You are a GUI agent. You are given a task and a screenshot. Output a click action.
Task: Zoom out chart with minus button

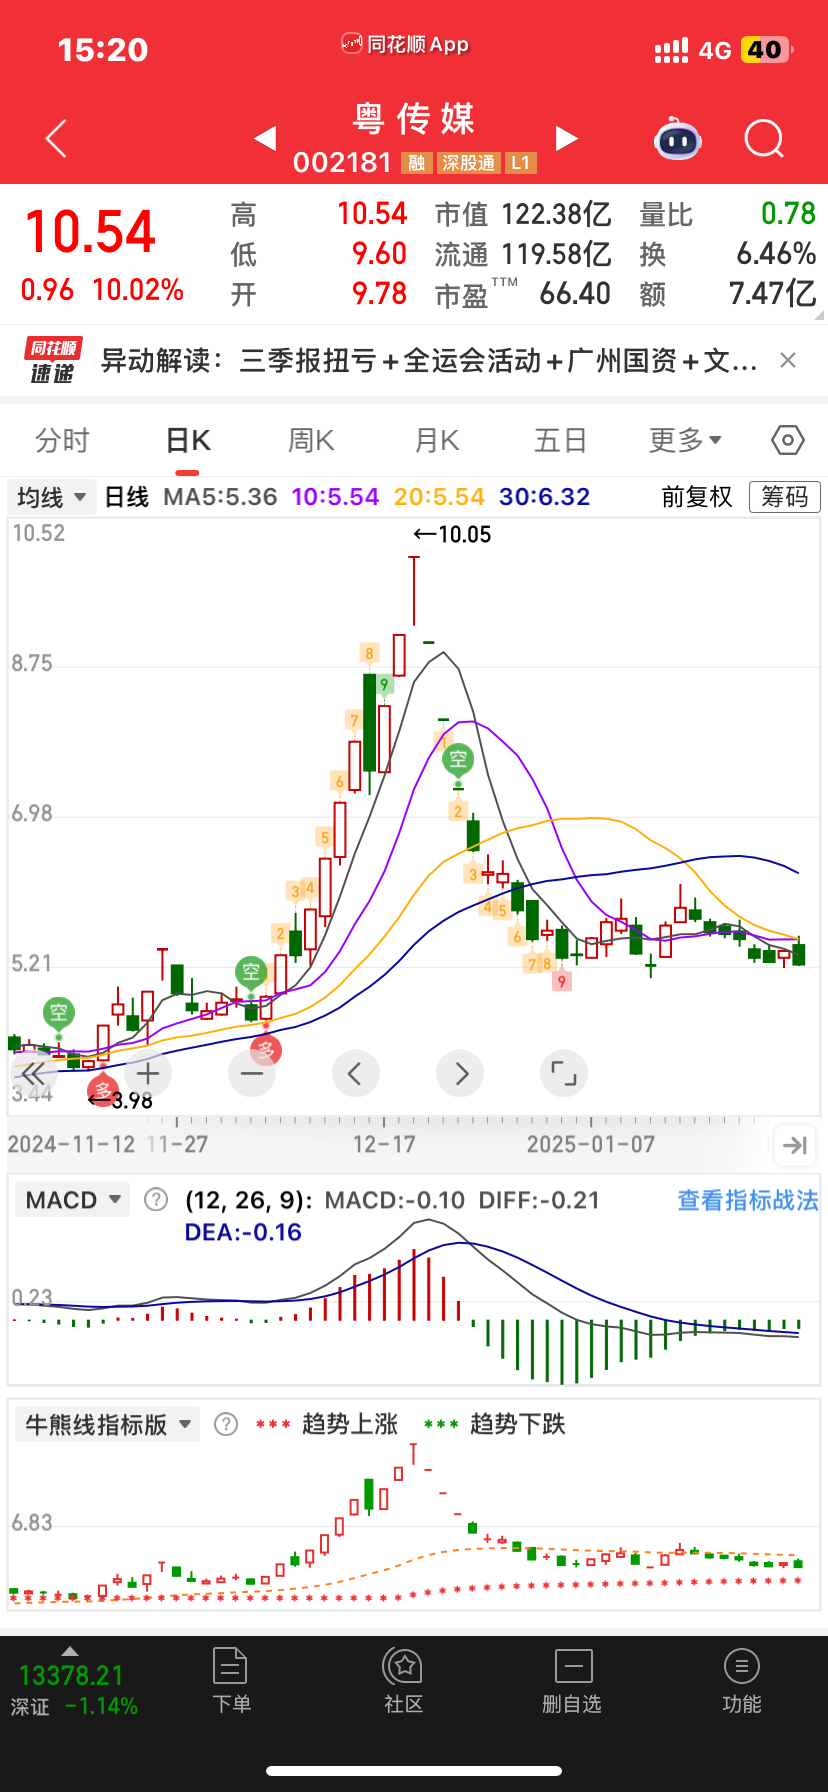pyautogui.click(x=252, y=1074)
